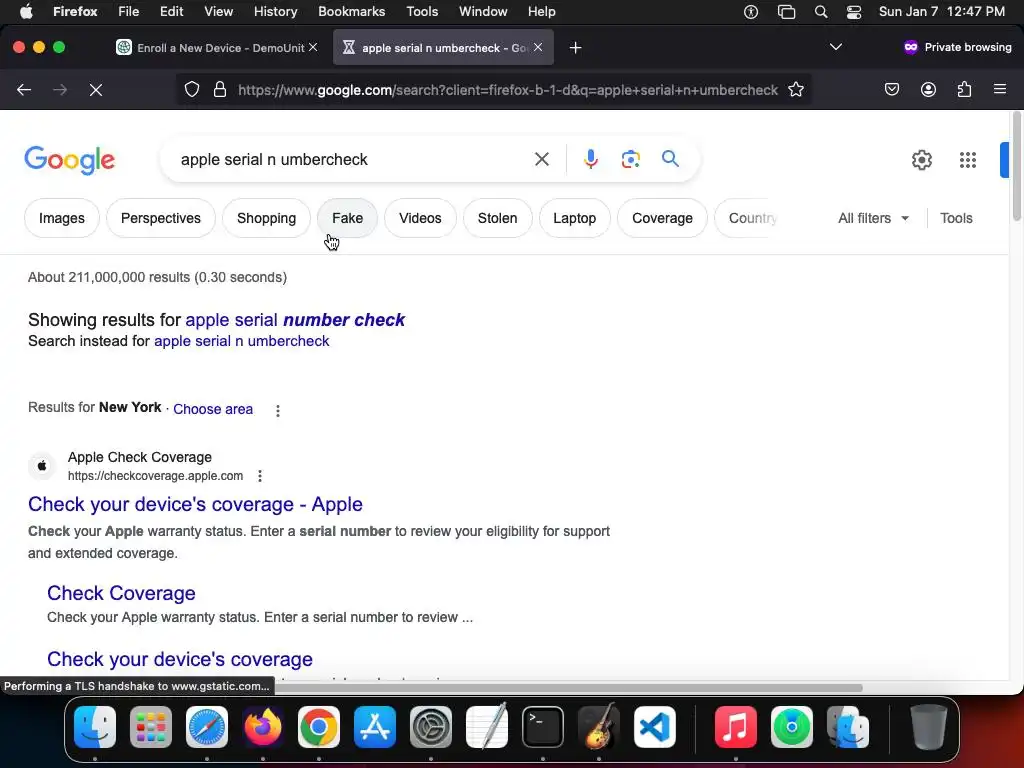Image resolution: width=1024 pixels, height=768 pixels.
Task: Open the list all tabs chevron
Action: [x=835, y=47]
